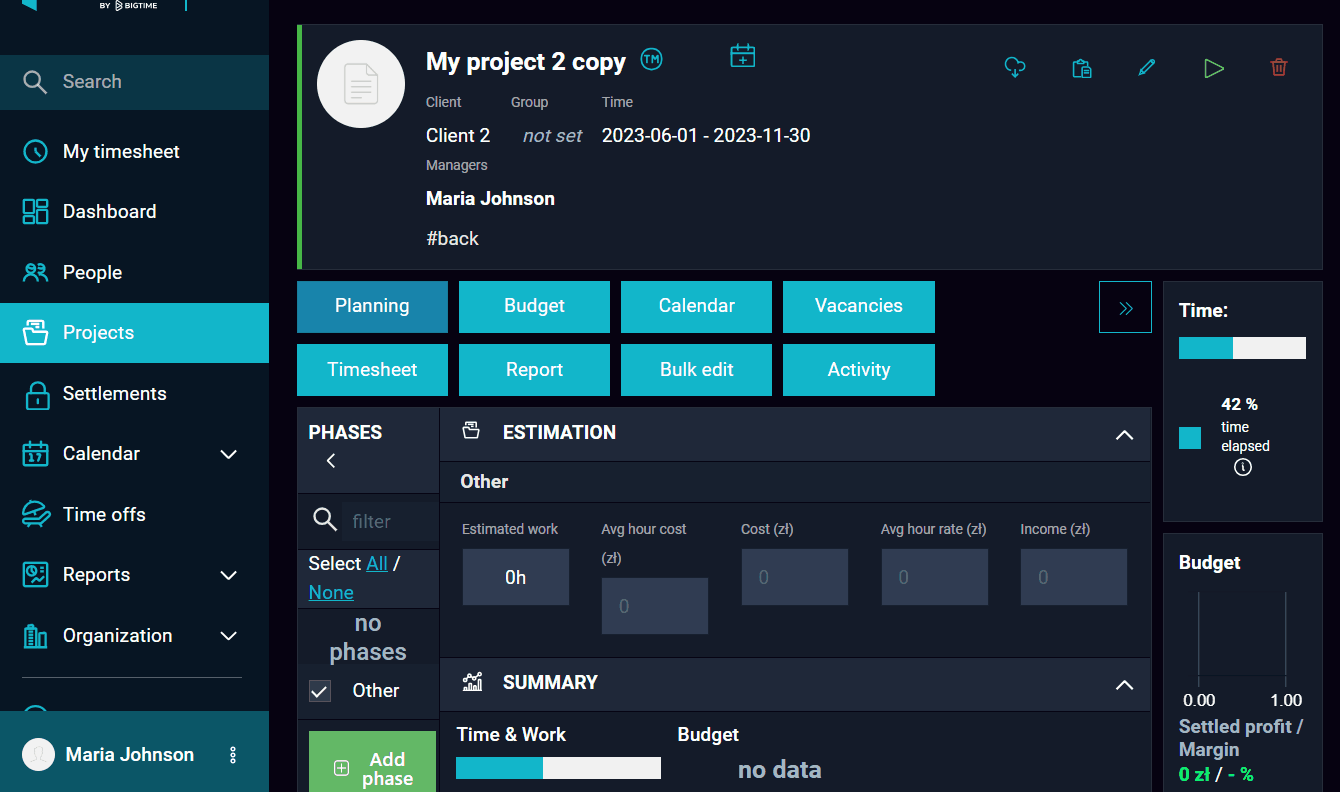Open the Timesheet tab
This screenshot has height=792, width=1340.
(372, 370)
